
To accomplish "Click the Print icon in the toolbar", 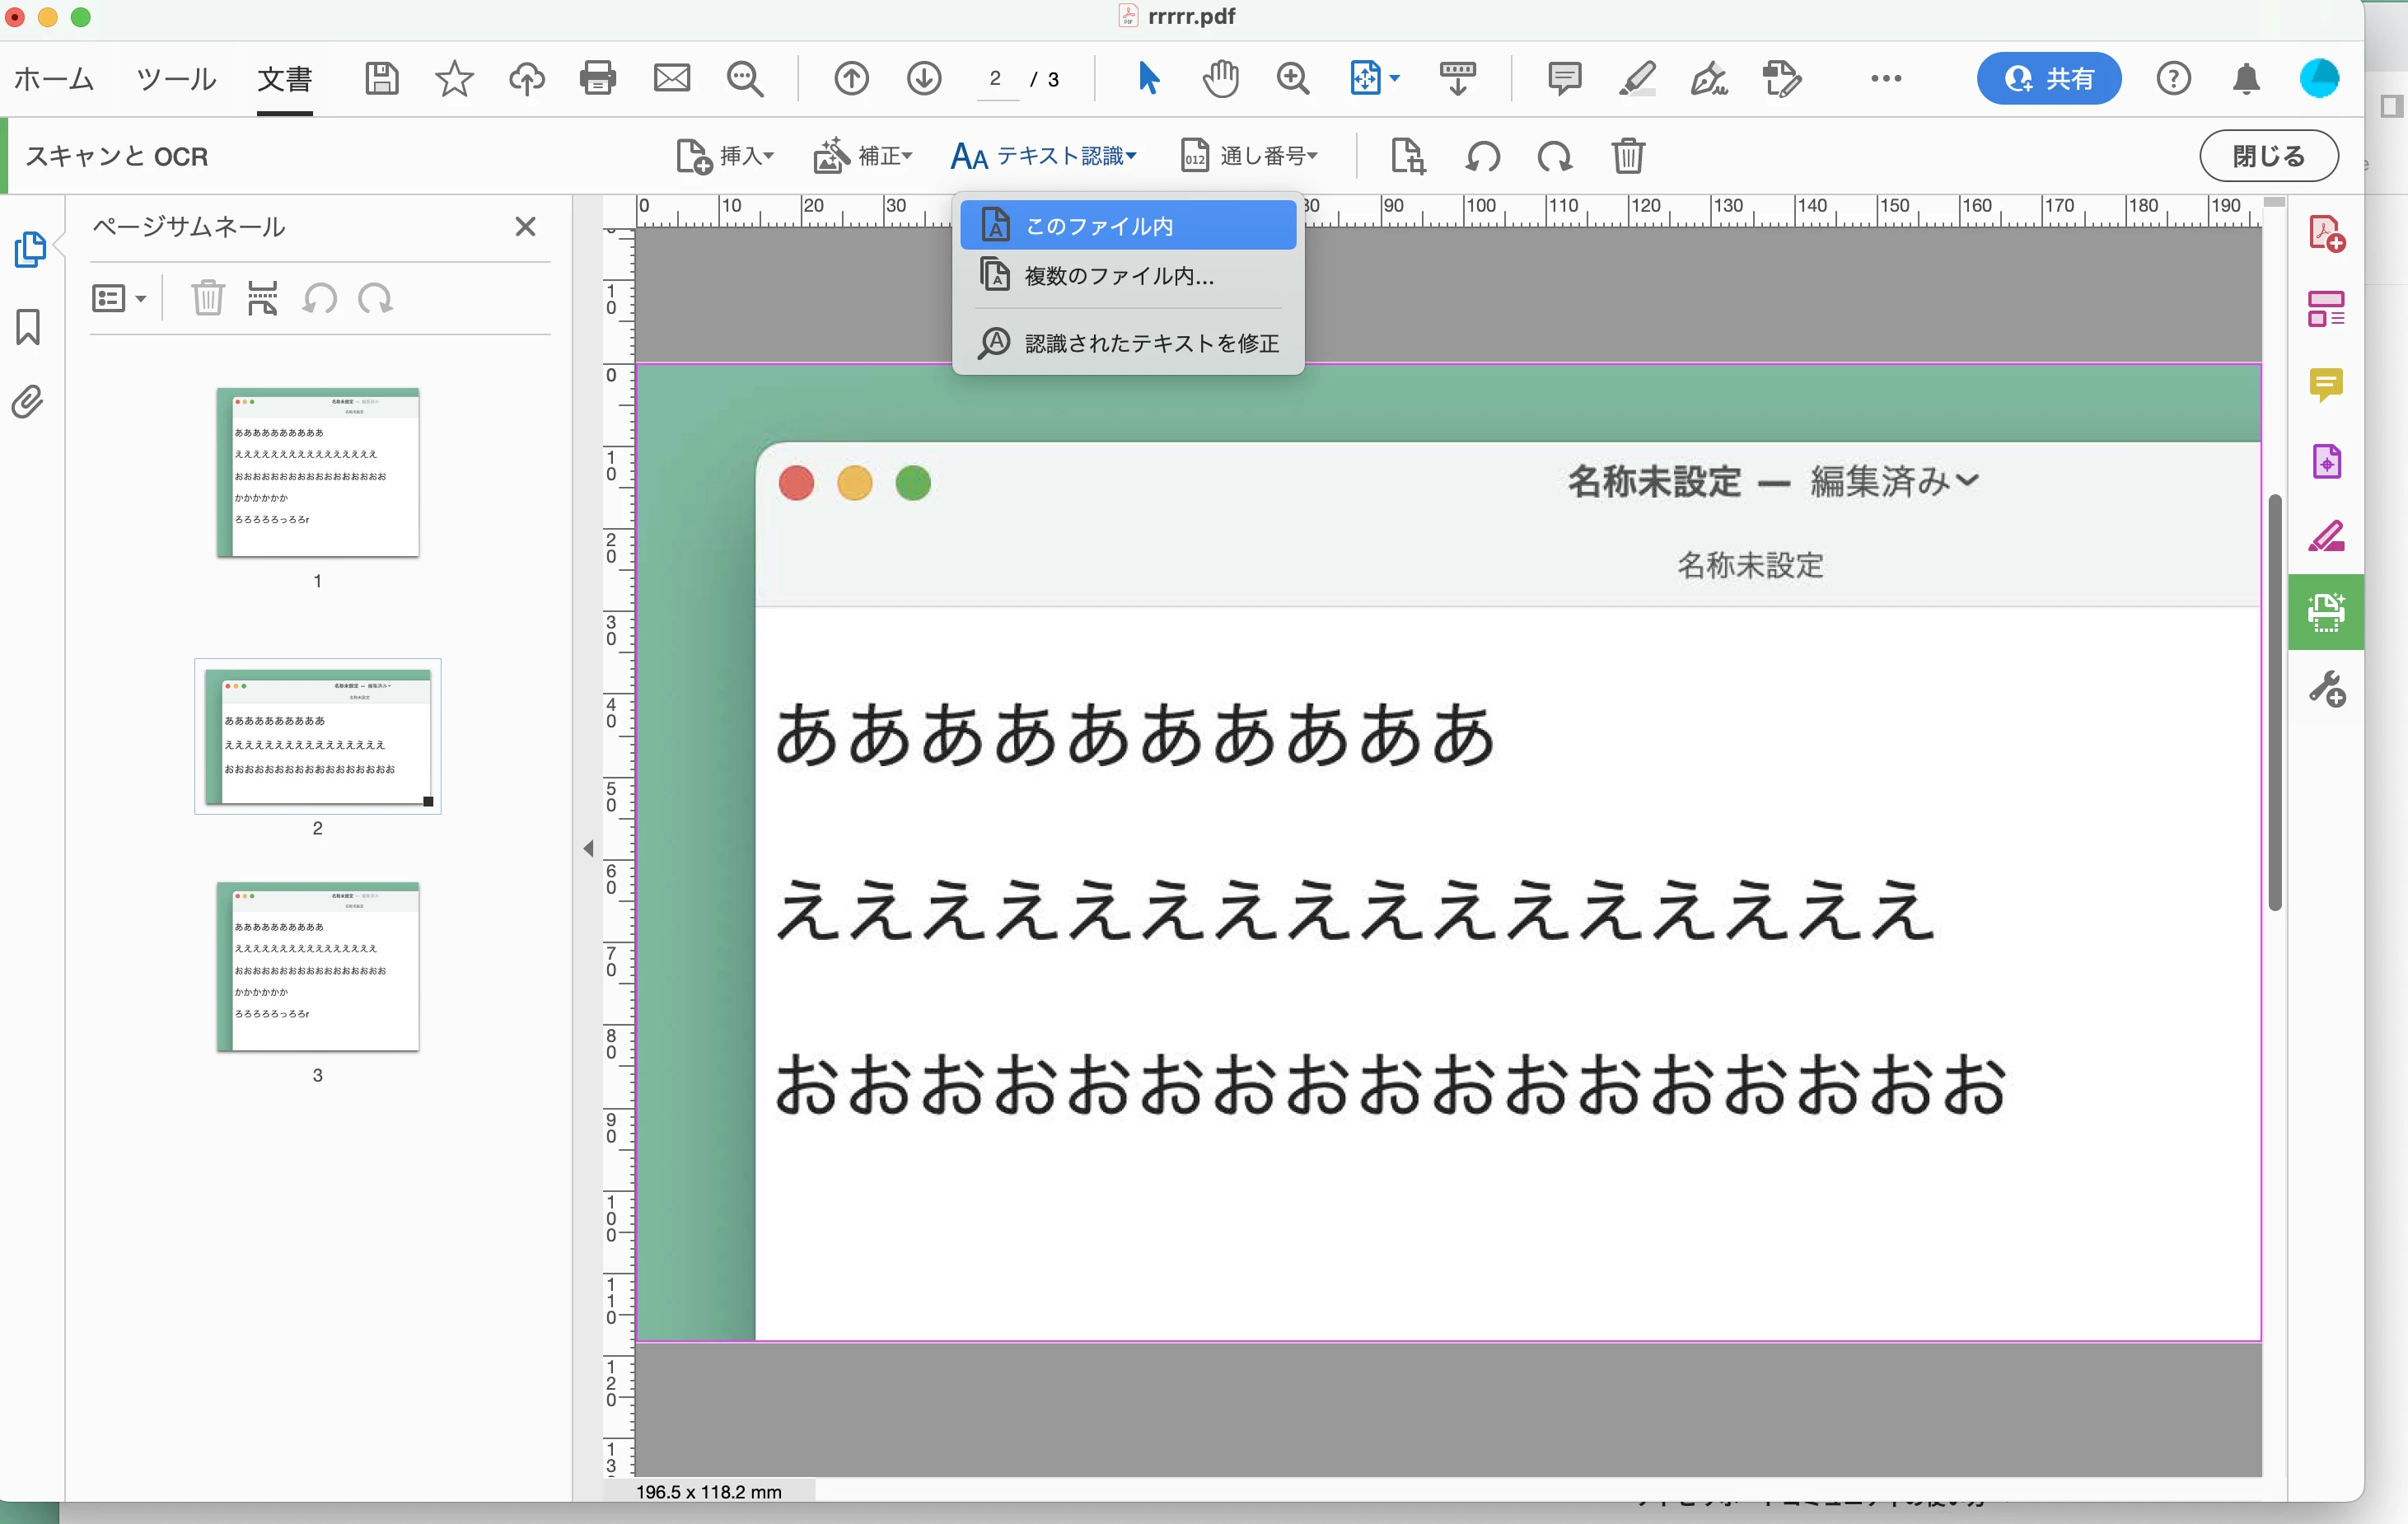I will [598, 78].
